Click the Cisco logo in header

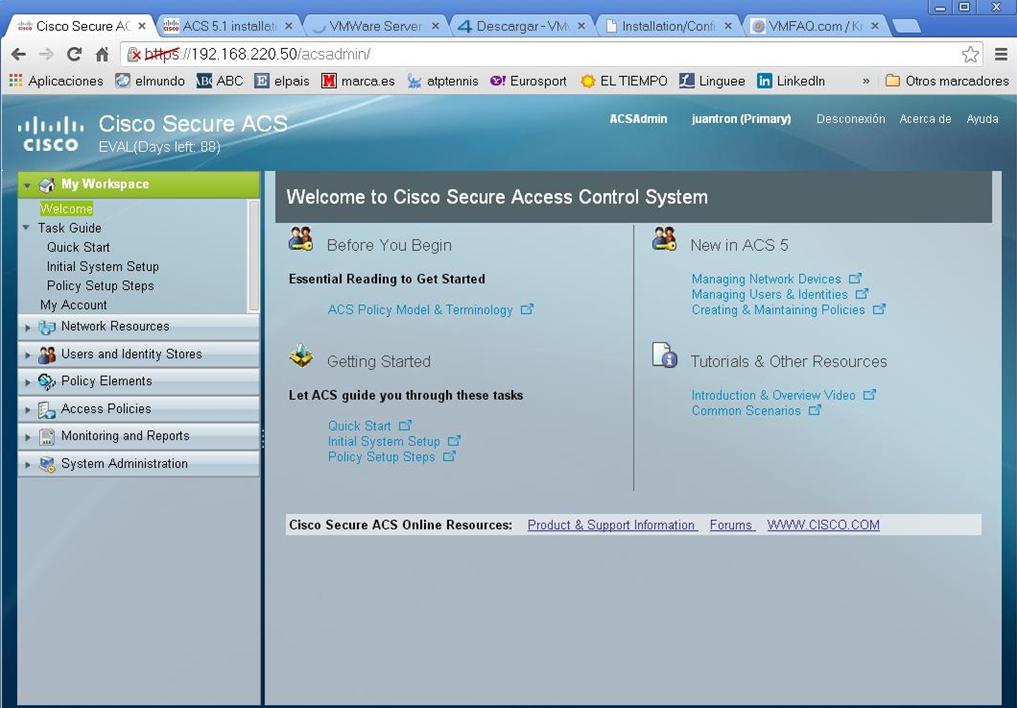click(x=51, y=134)
